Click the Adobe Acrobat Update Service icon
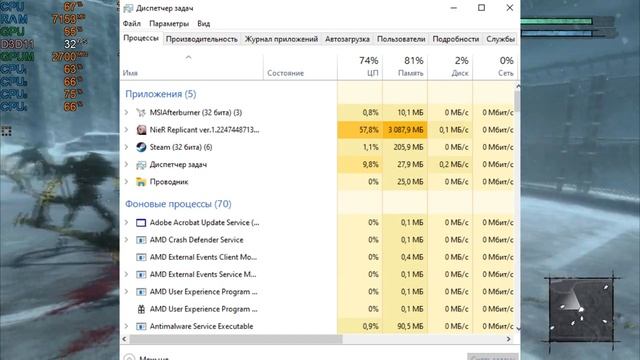This screenshot has height=360, width=640. 141,222
